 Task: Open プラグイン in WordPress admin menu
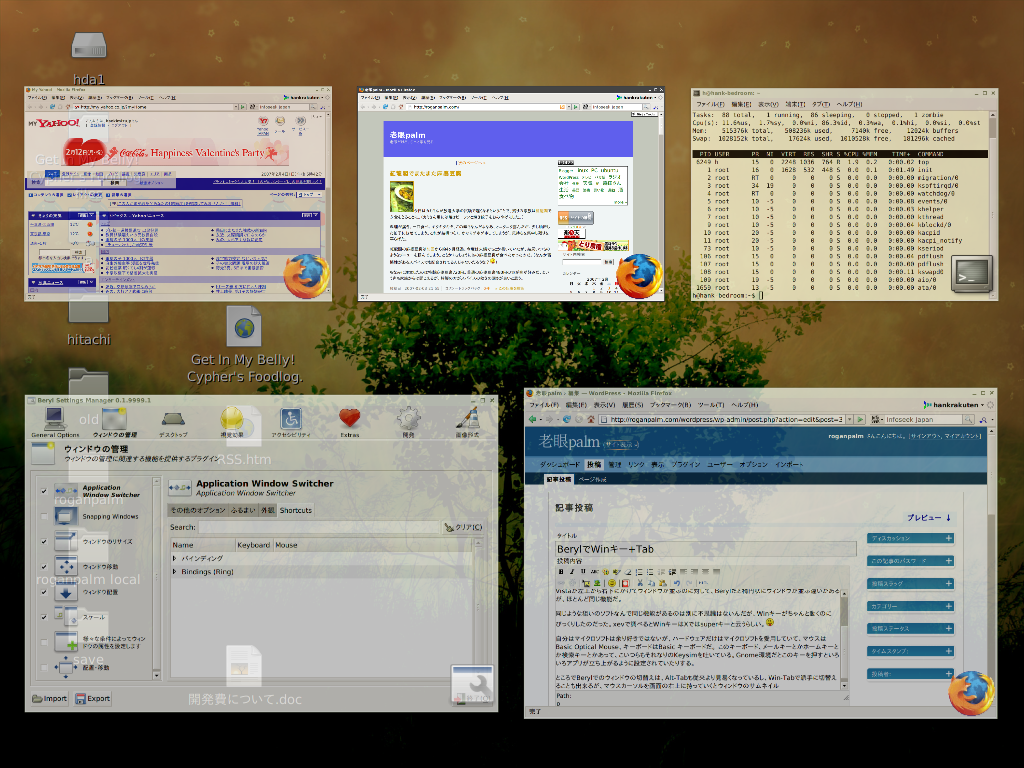point(686,464)
